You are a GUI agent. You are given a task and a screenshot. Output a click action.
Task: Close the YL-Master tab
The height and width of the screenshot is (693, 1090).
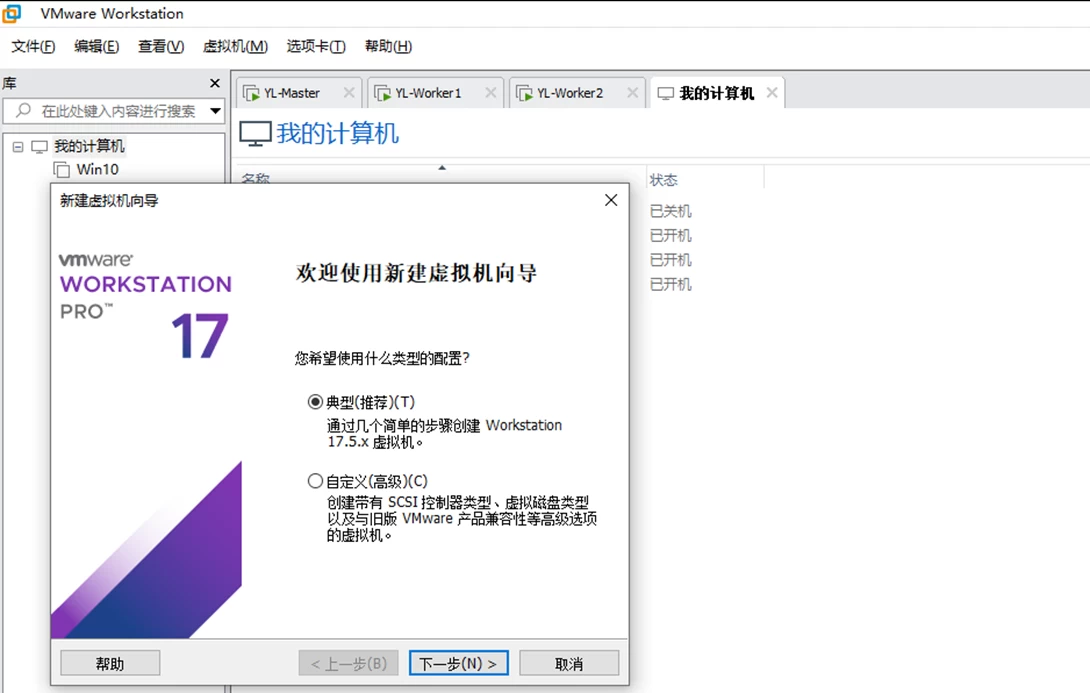pos(349,92)
